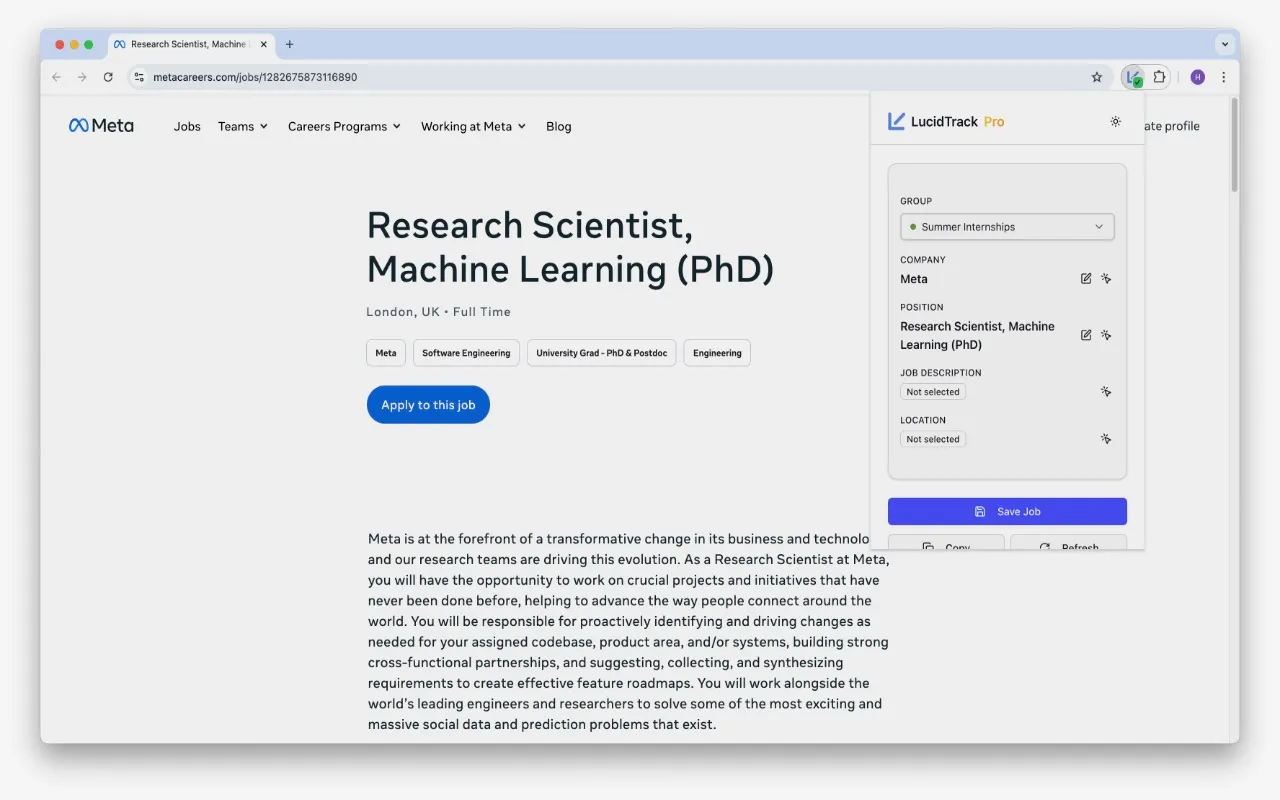Reload the page
1280x800 pixels.
coord(108,77)
